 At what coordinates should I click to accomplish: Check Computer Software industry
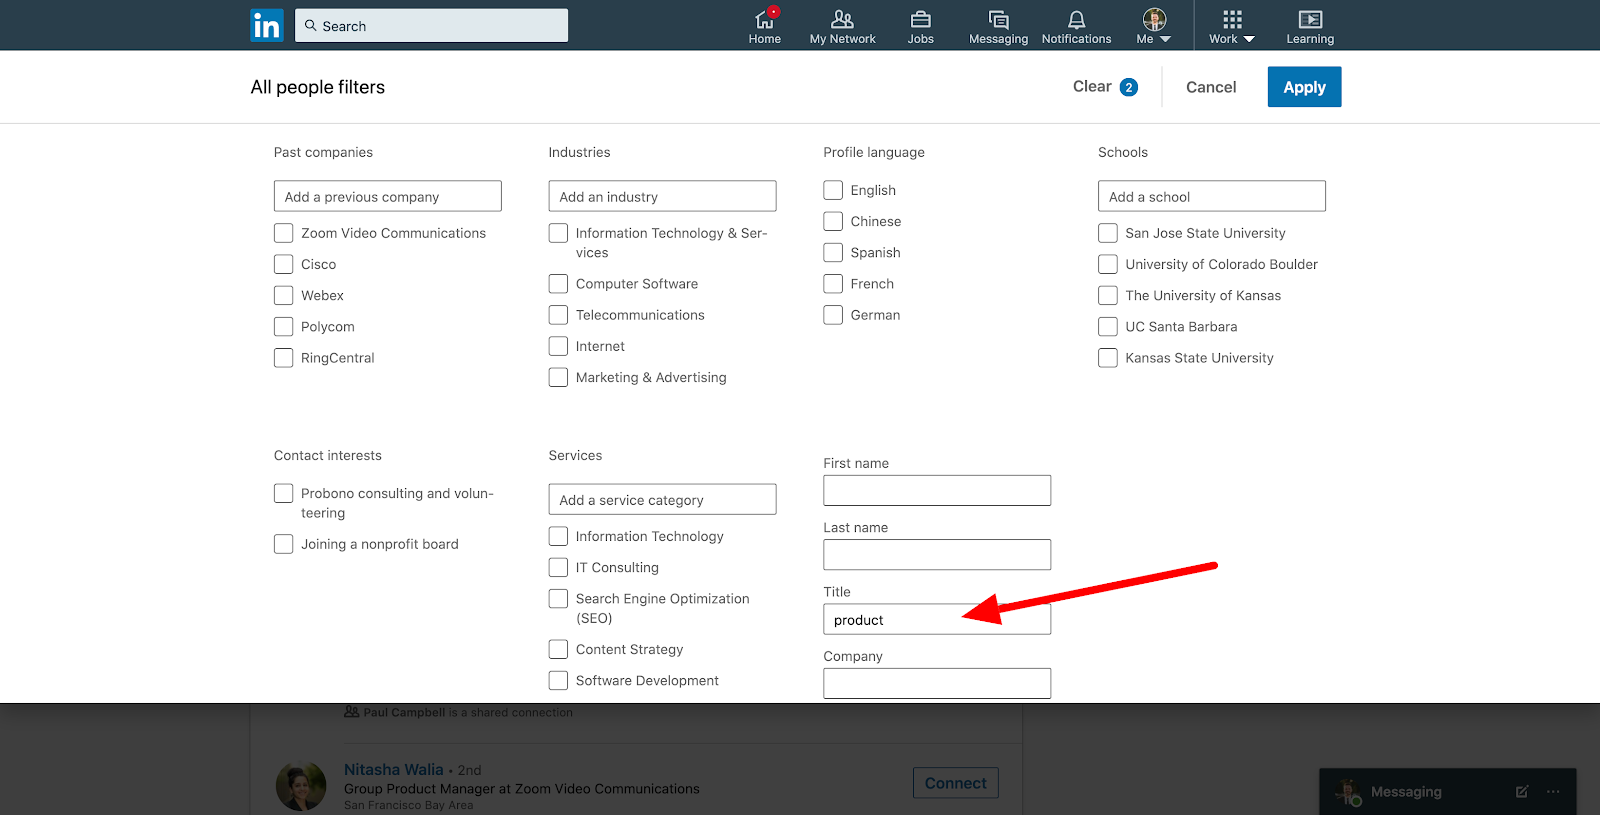click(558, 284)
